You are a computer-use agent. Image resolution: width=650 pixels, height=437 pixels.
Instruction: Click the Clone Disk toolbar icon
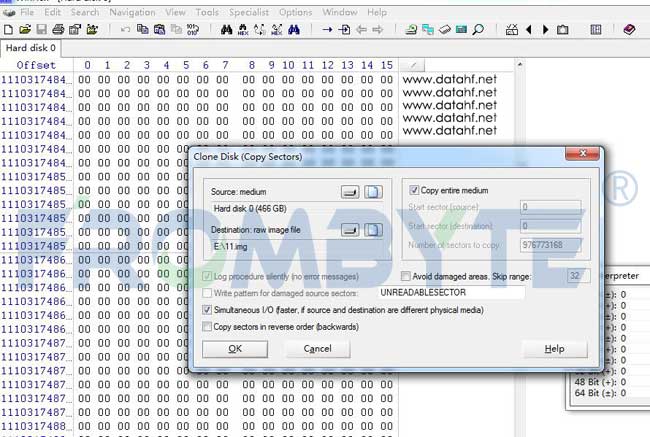tap(428, 29)
